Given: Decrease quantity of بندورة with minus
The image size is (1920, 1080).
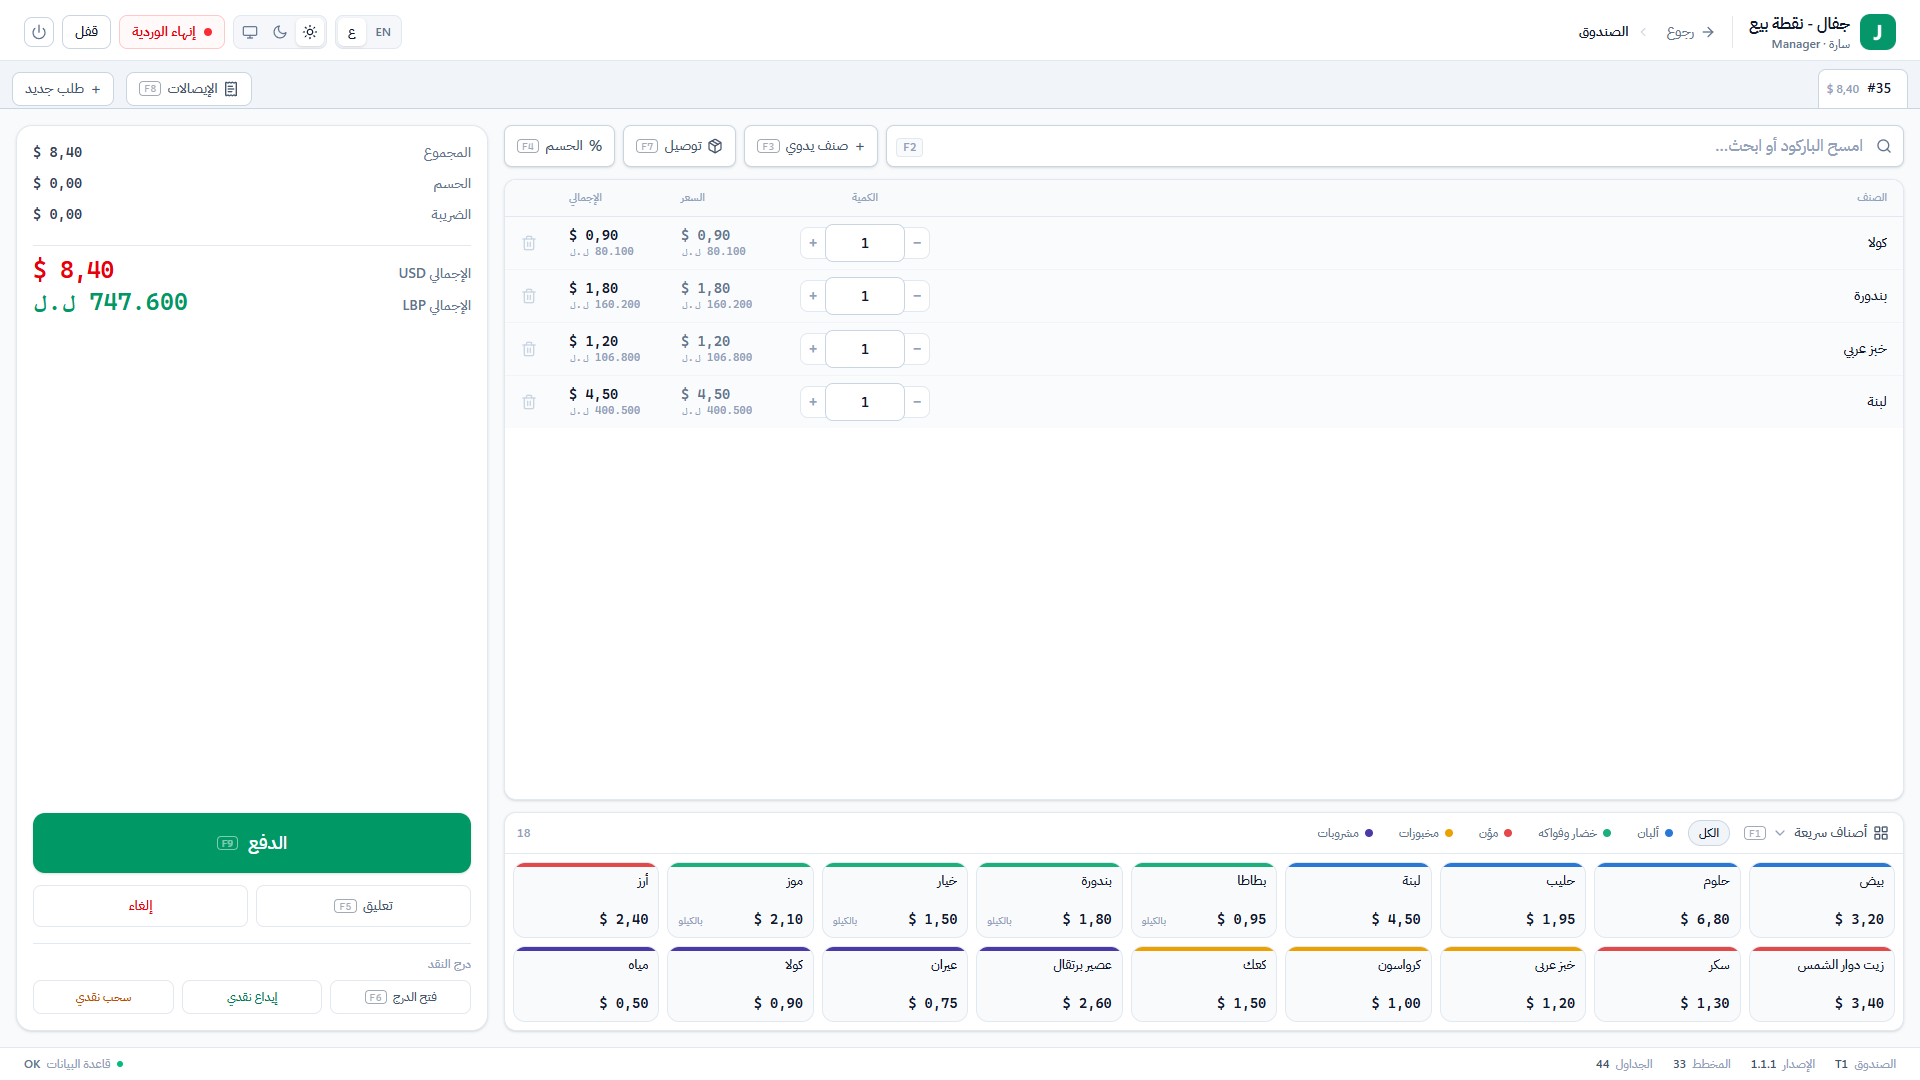Looking at the screenshot, I should pos(917,296).
